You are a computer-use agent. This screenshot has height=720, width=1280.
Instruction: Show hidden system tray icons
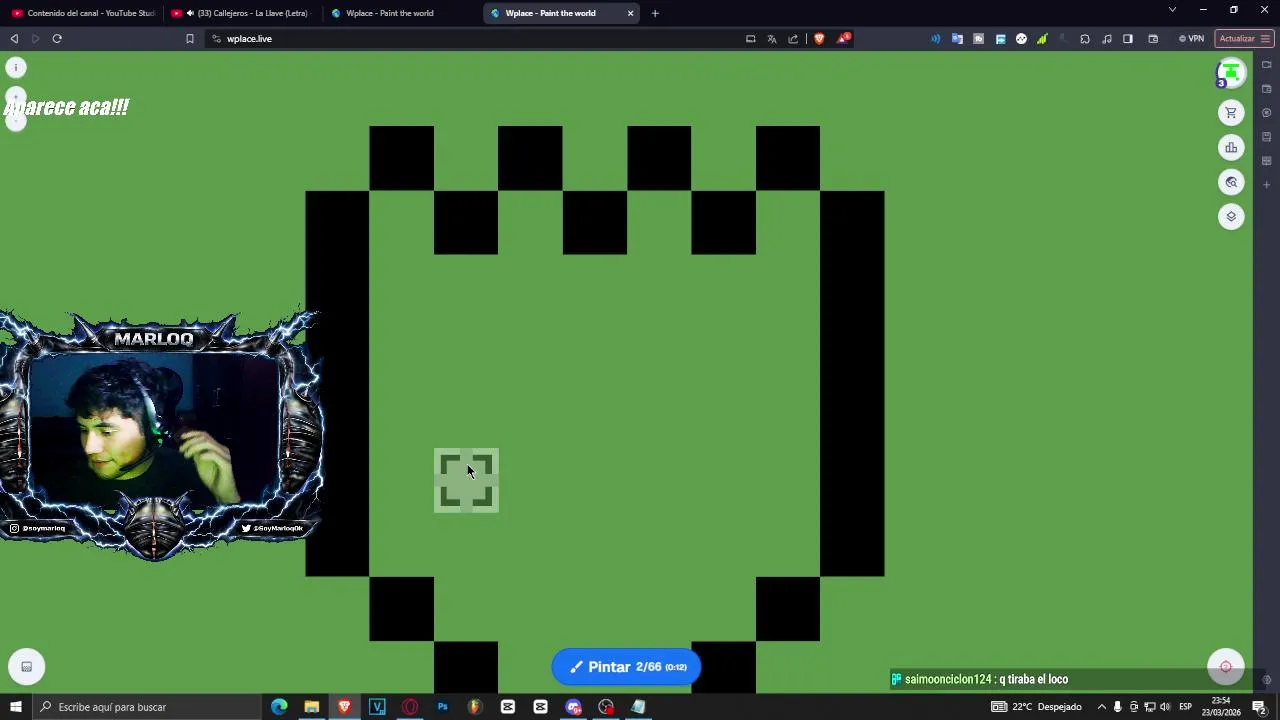coord(1102,707)
